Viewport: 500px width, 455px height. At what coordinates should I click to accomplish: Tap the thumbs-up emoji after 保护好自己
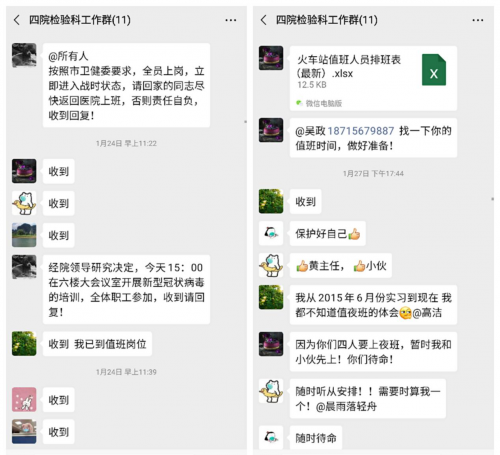click(354, 234)
